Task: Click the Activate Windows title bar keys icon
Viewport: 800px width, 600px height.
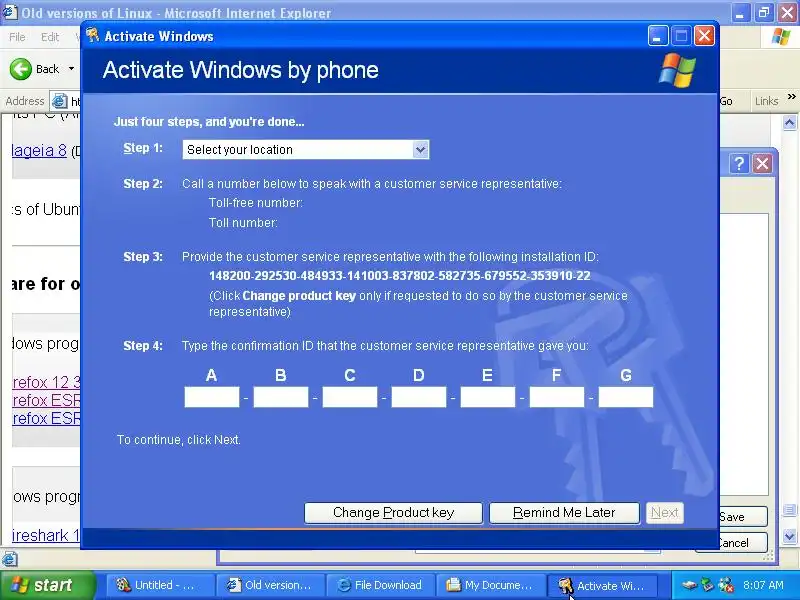Action: click(x=92, y=36)
